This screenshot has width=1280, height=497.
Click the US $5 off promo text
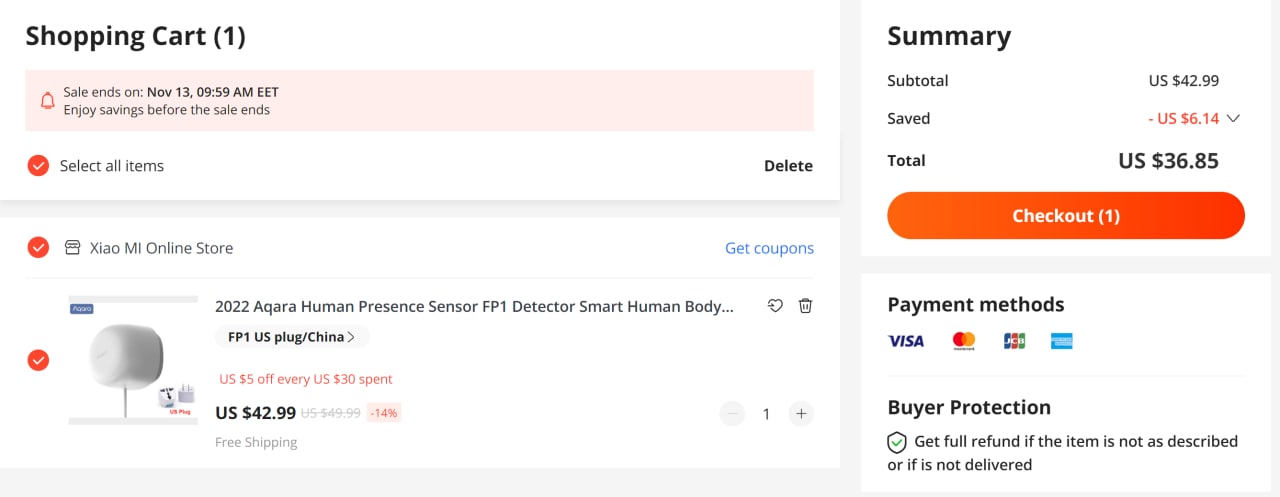306,379
